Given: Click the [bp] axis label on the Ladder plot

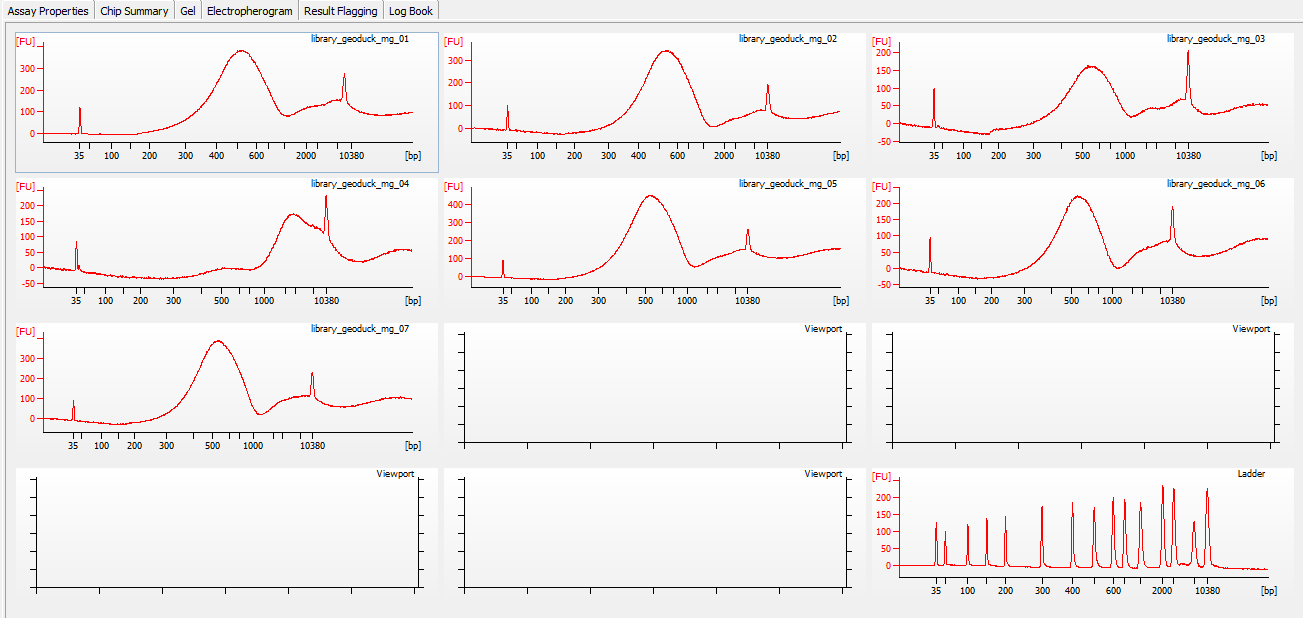Looking at the screenshot, I should pyautogui.click(x=1268, y=591).
